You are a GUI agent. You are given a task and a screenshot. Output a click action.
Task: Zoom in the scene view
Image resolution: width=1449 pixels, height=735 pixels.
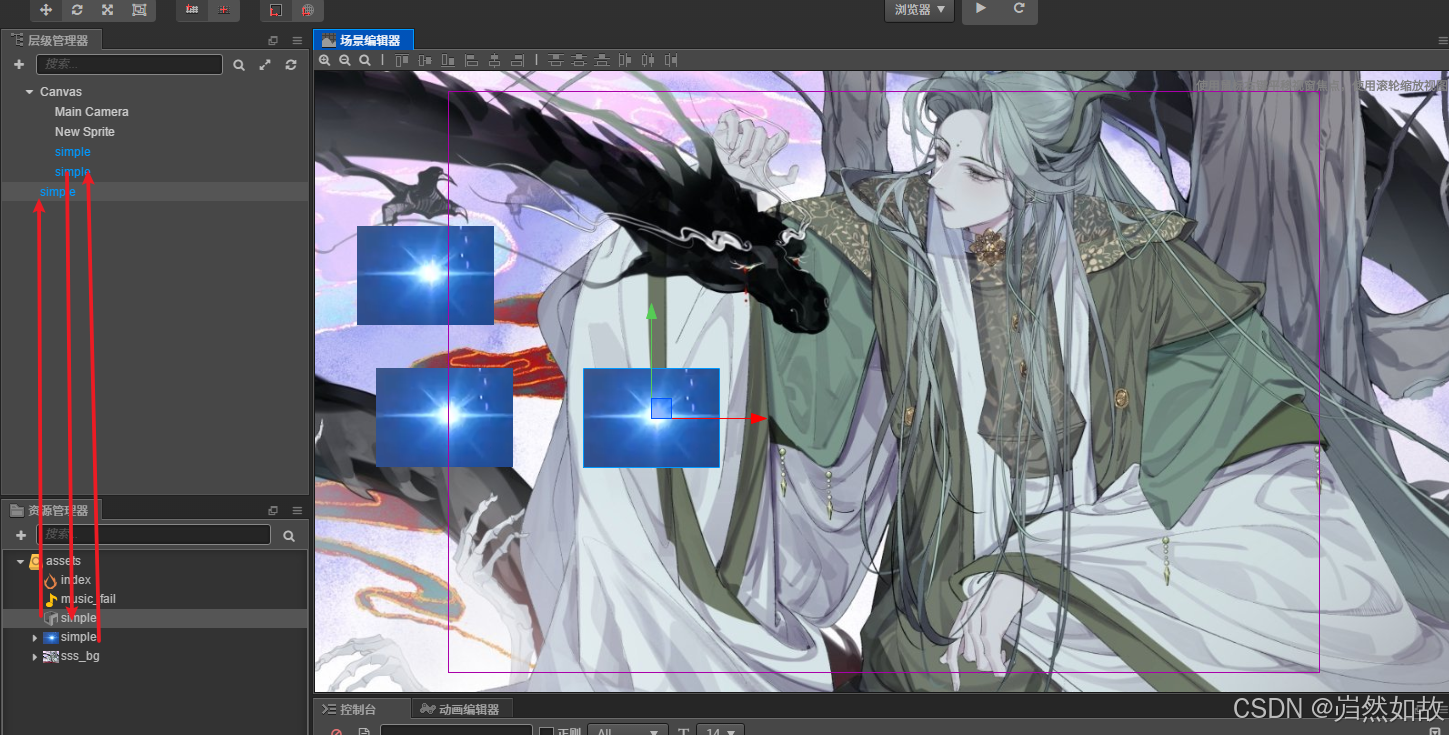[x=325, y=61]
